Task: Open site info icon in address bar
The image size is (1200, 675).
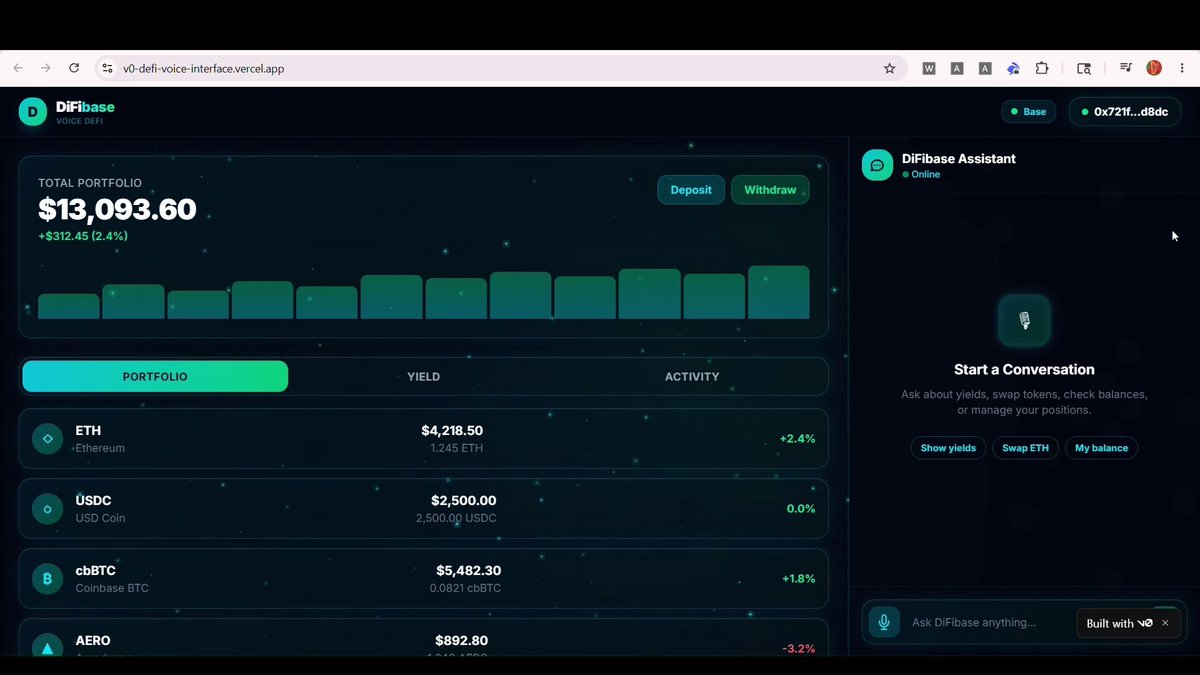Action: pos(108,68)
